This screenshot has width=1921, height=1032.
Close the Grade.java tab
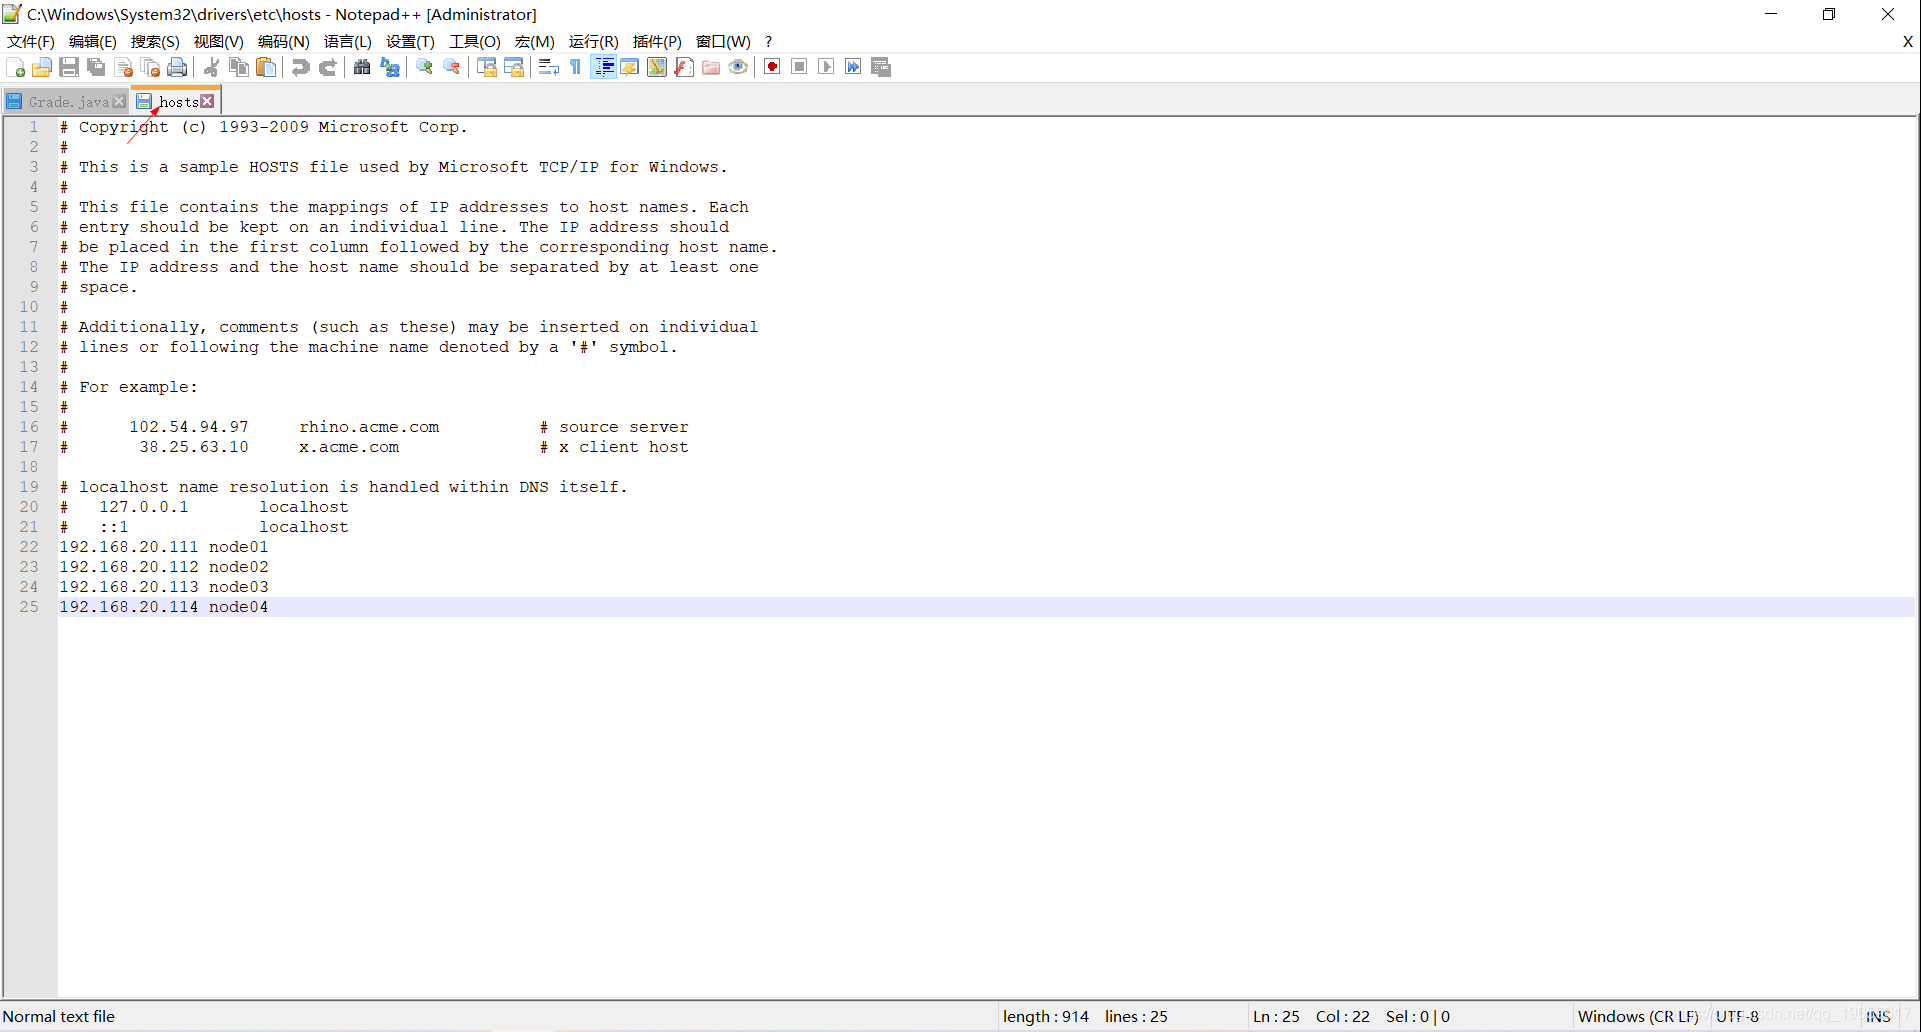pos(119,102)
